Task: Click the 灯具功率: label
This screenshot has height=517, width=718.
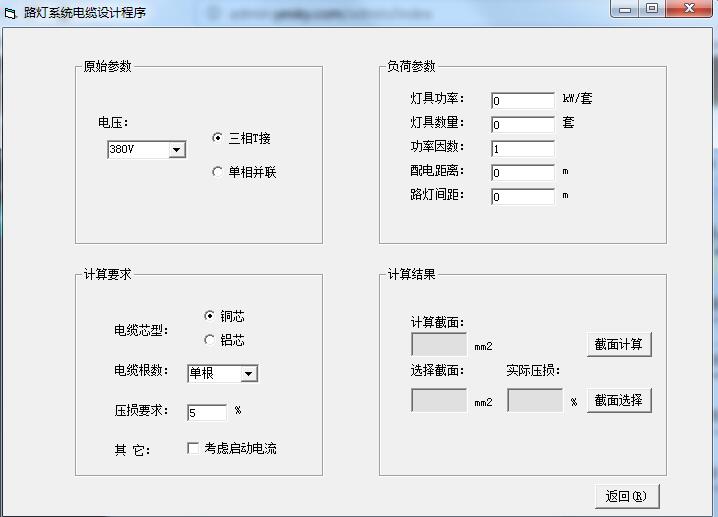Action: (437, 98)
